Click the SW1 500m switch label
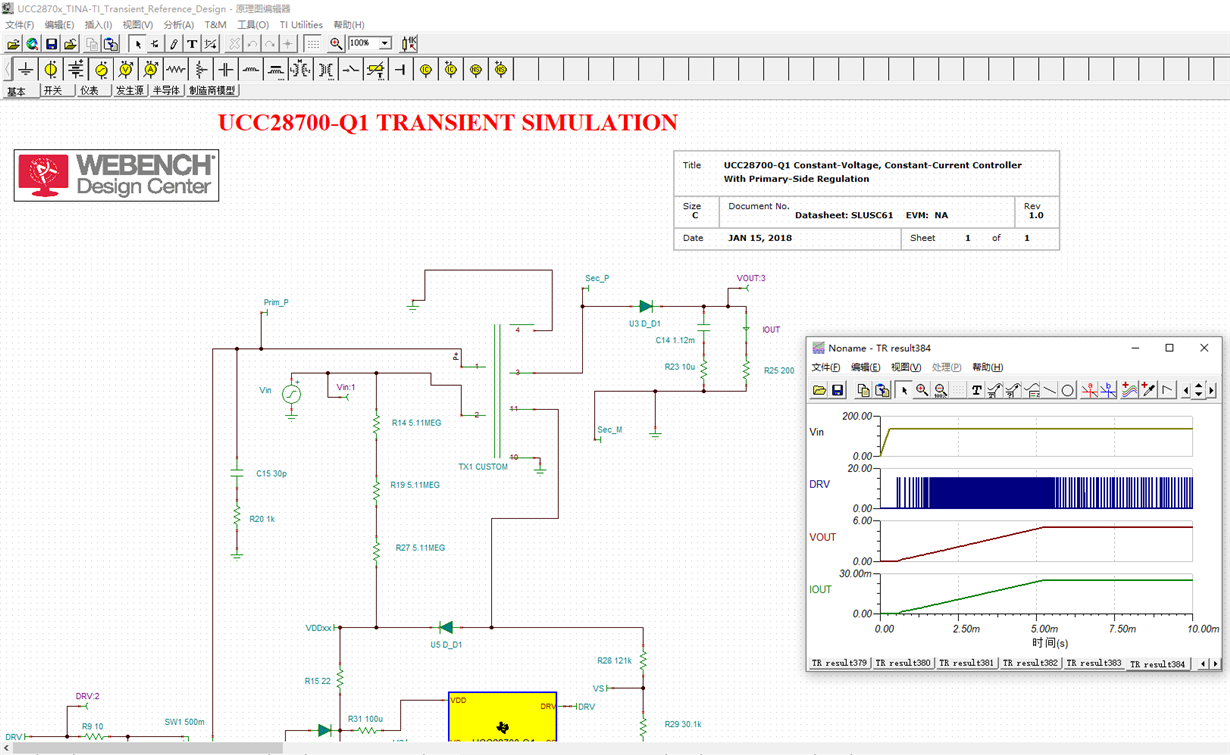Viewport: 1230px width, 755px height. coord(185,722)
